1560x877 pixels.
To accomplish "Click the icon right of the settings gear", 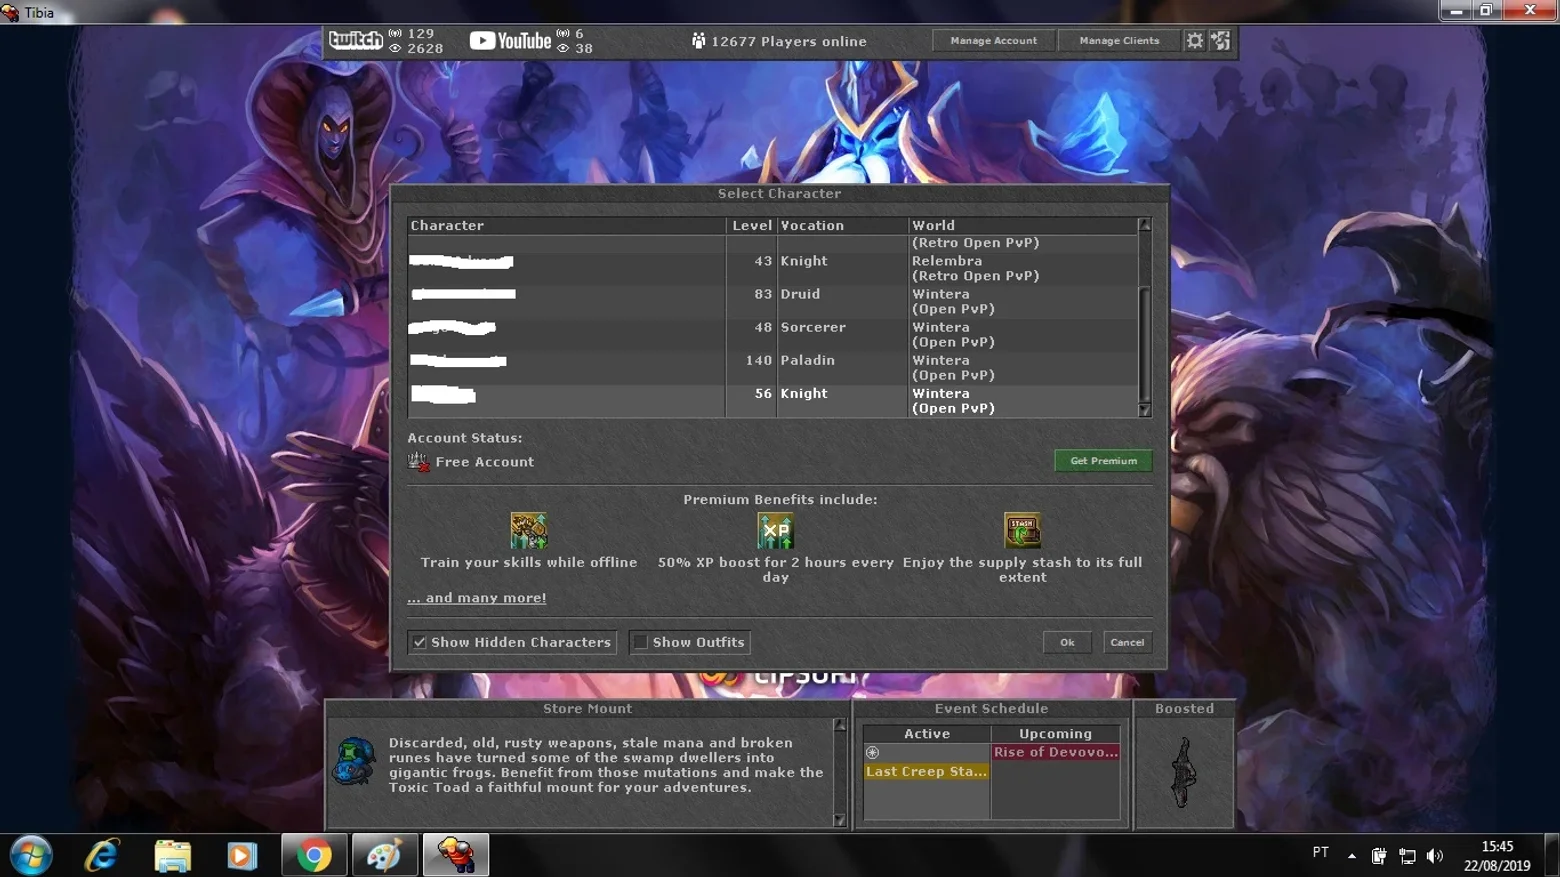I will pos(1221,40).
